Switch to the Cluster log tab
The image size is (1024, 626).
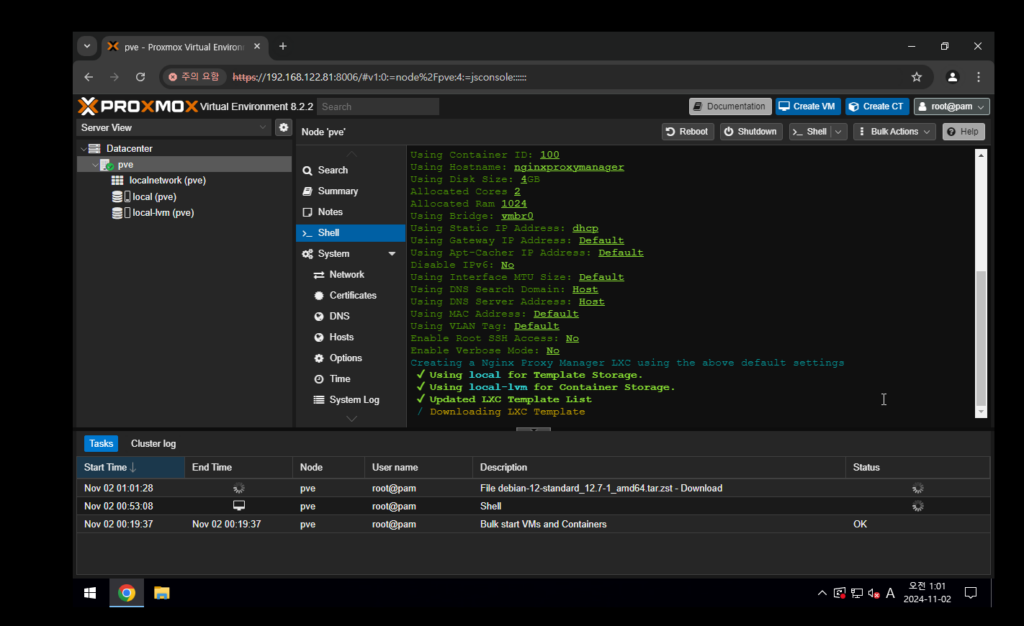[153, 443]
